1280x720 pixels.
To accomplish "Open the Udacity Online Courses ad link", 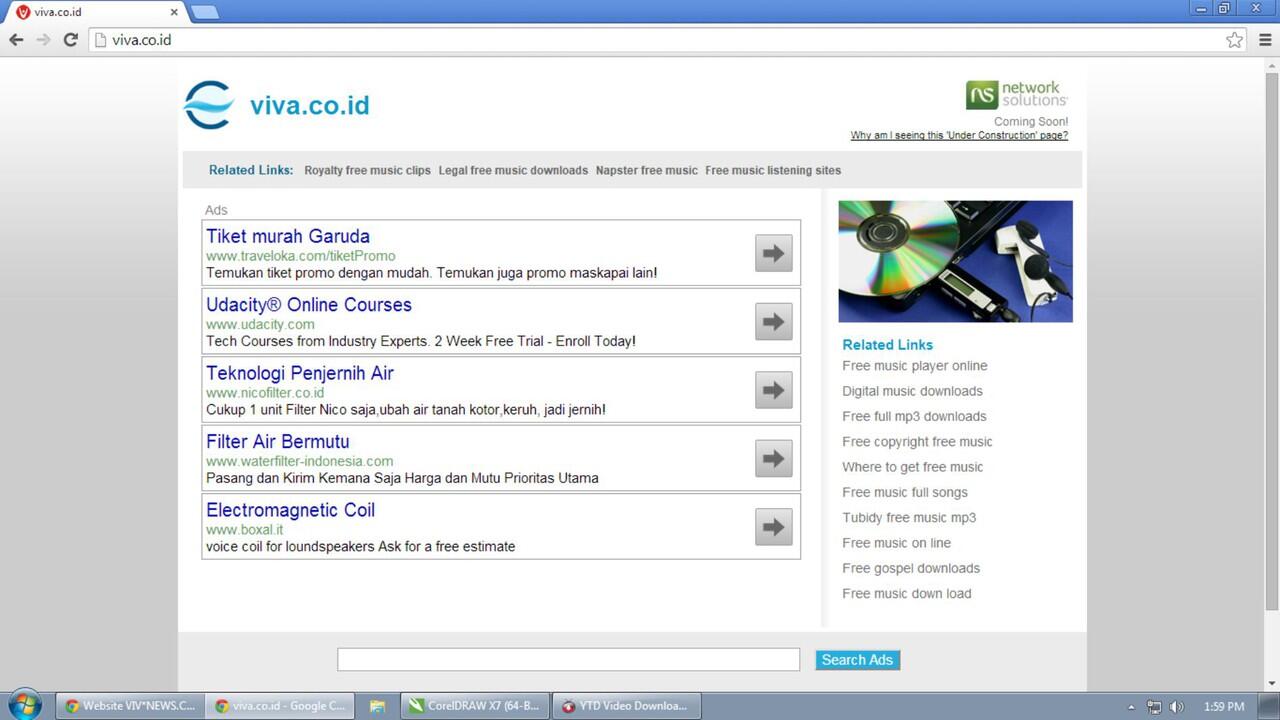I will (x=309, y=305).
